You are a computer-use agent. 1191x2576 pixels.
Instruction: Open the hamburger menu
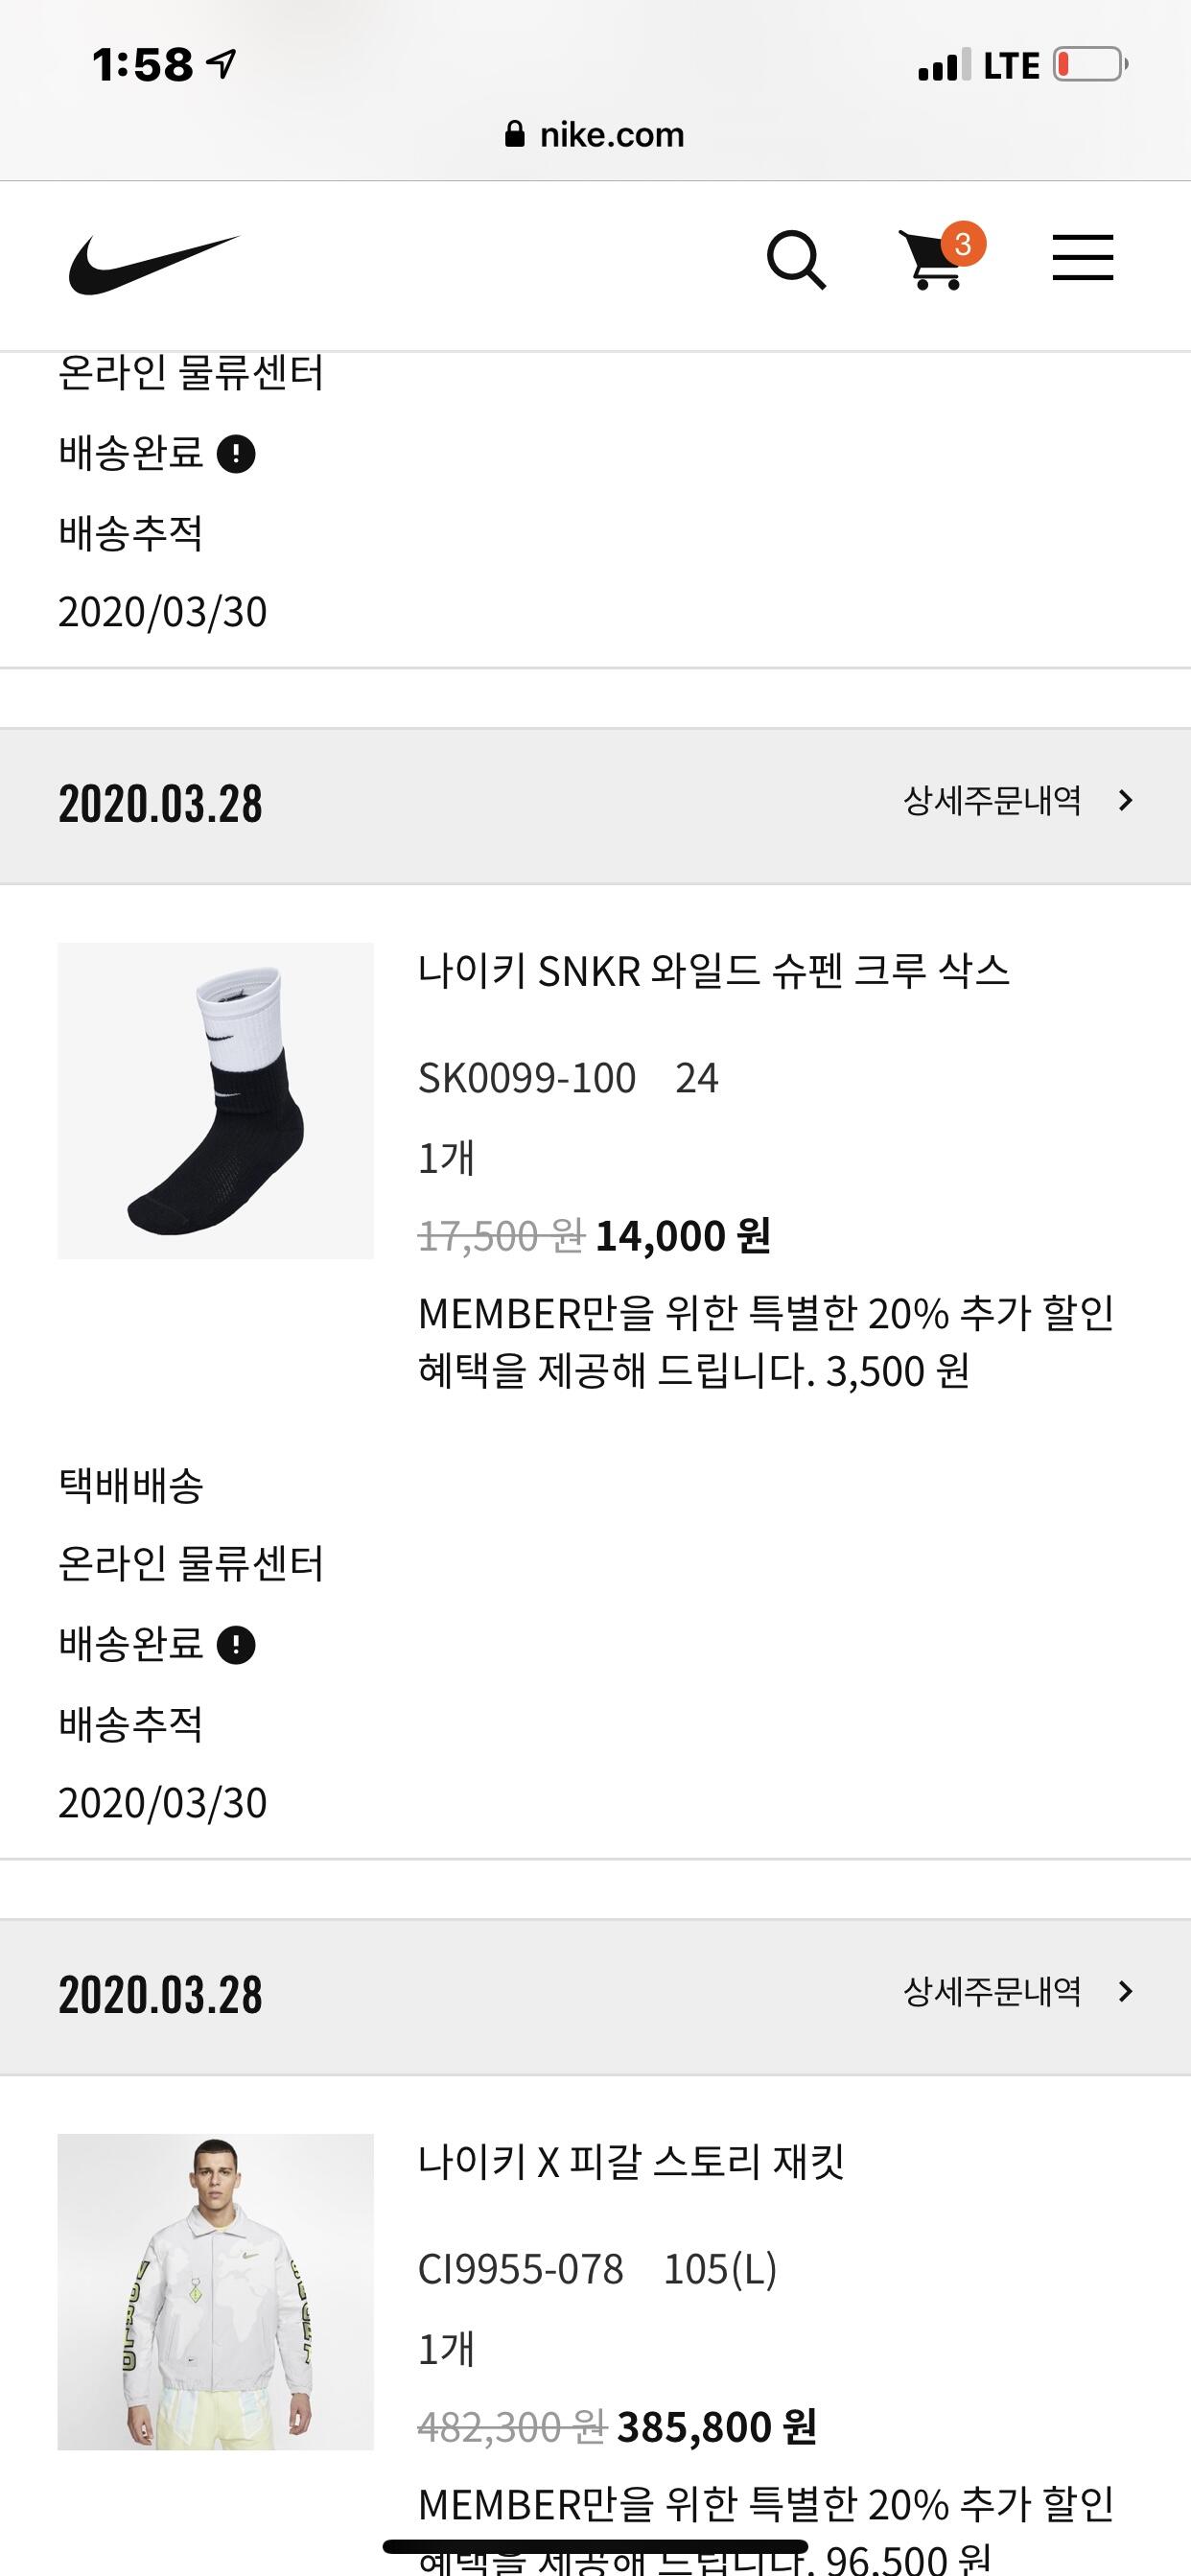1082,258
